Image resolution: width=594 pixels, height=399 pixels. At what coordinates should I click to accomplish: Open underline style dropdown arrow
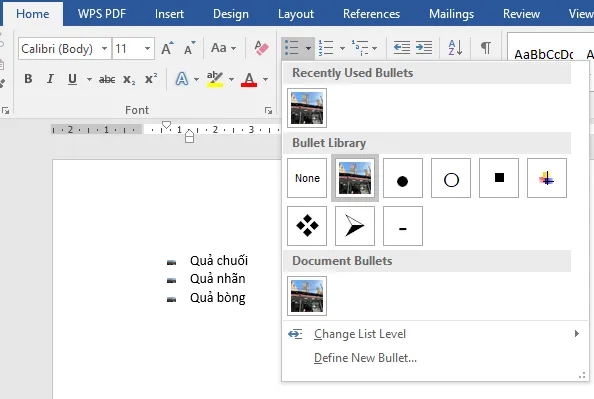click(89, 79)
